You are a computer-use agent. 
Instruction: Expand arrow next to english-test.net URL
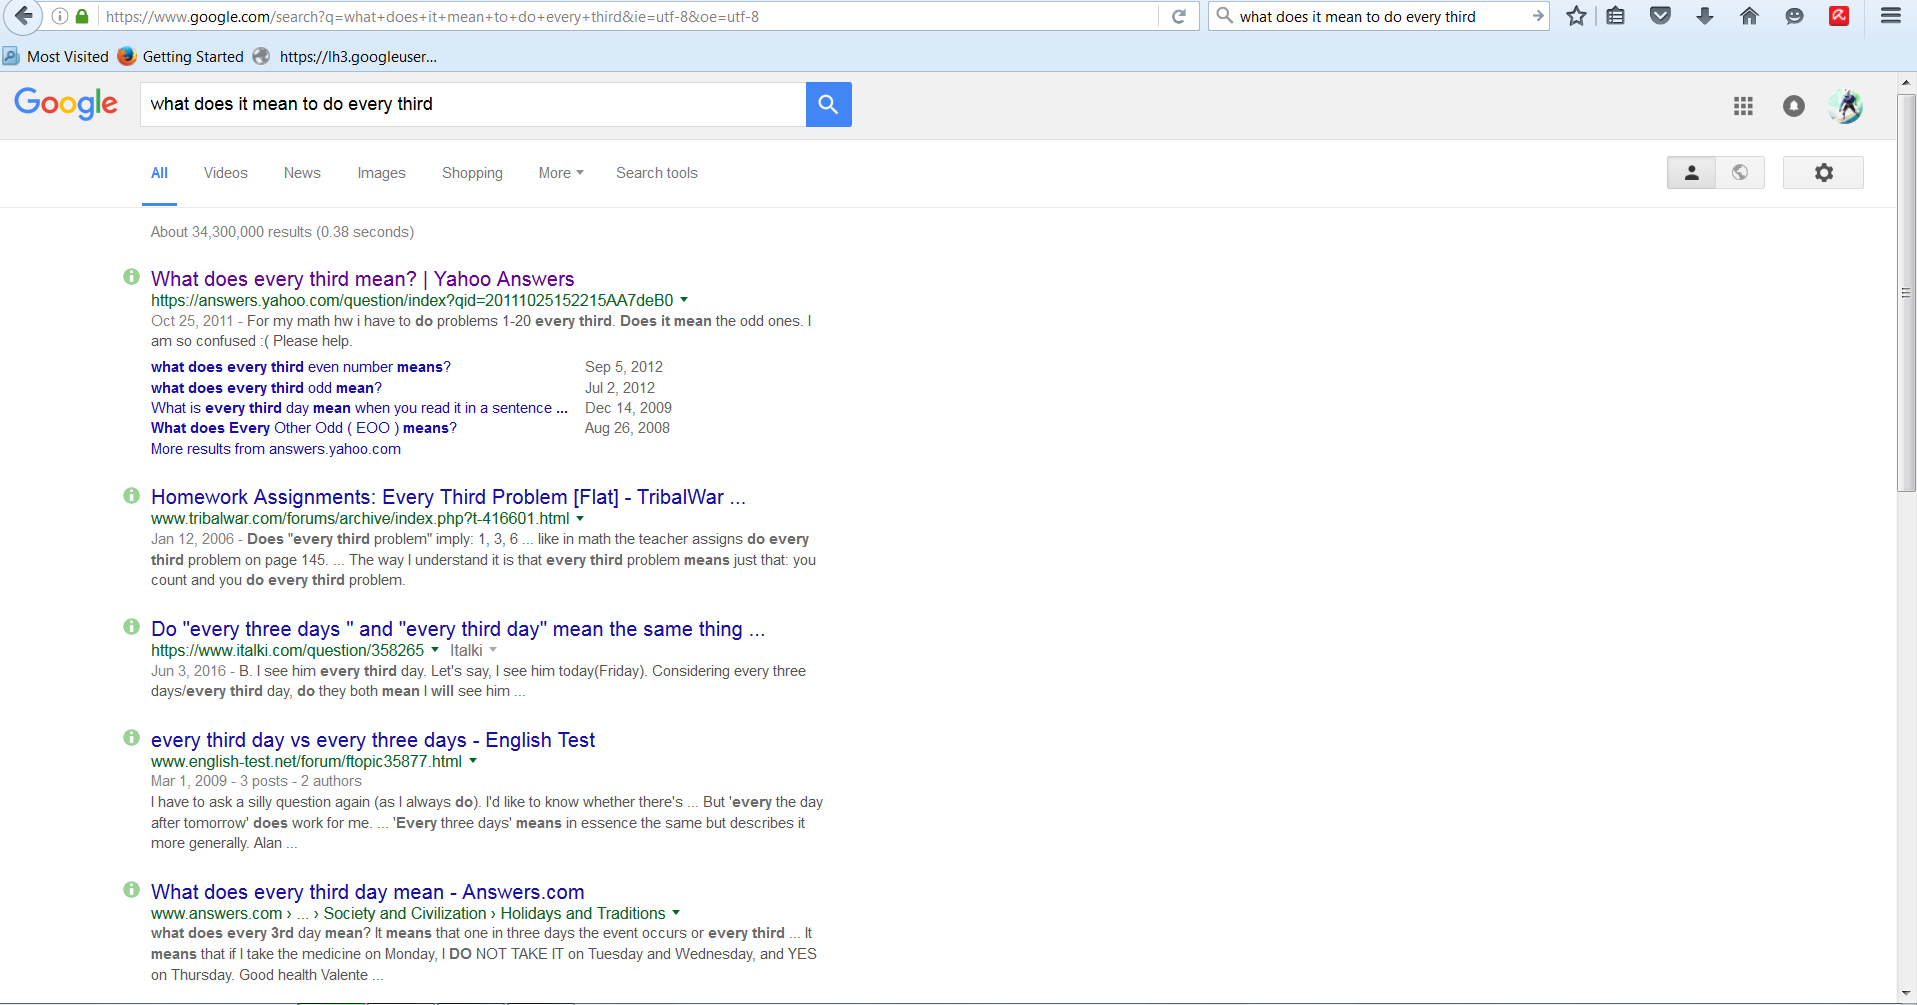coord(473,761)
